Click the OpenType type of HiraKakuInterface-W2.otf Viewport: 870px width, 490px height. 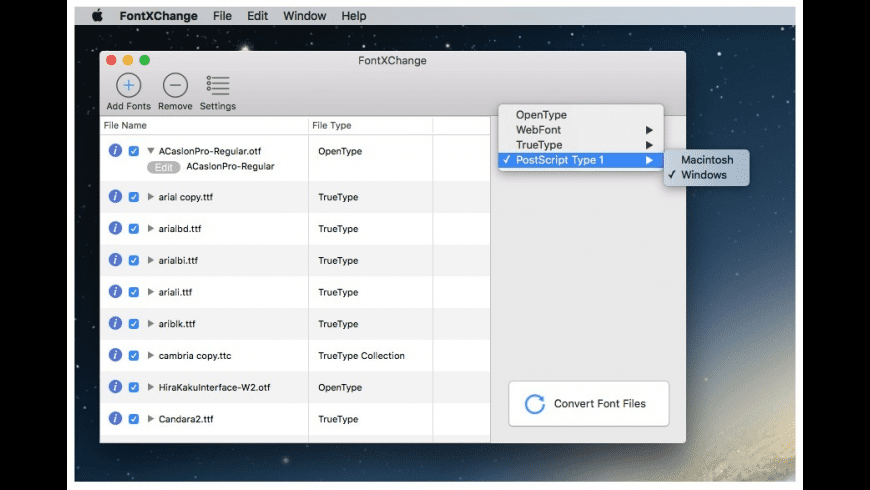(340, 387)
